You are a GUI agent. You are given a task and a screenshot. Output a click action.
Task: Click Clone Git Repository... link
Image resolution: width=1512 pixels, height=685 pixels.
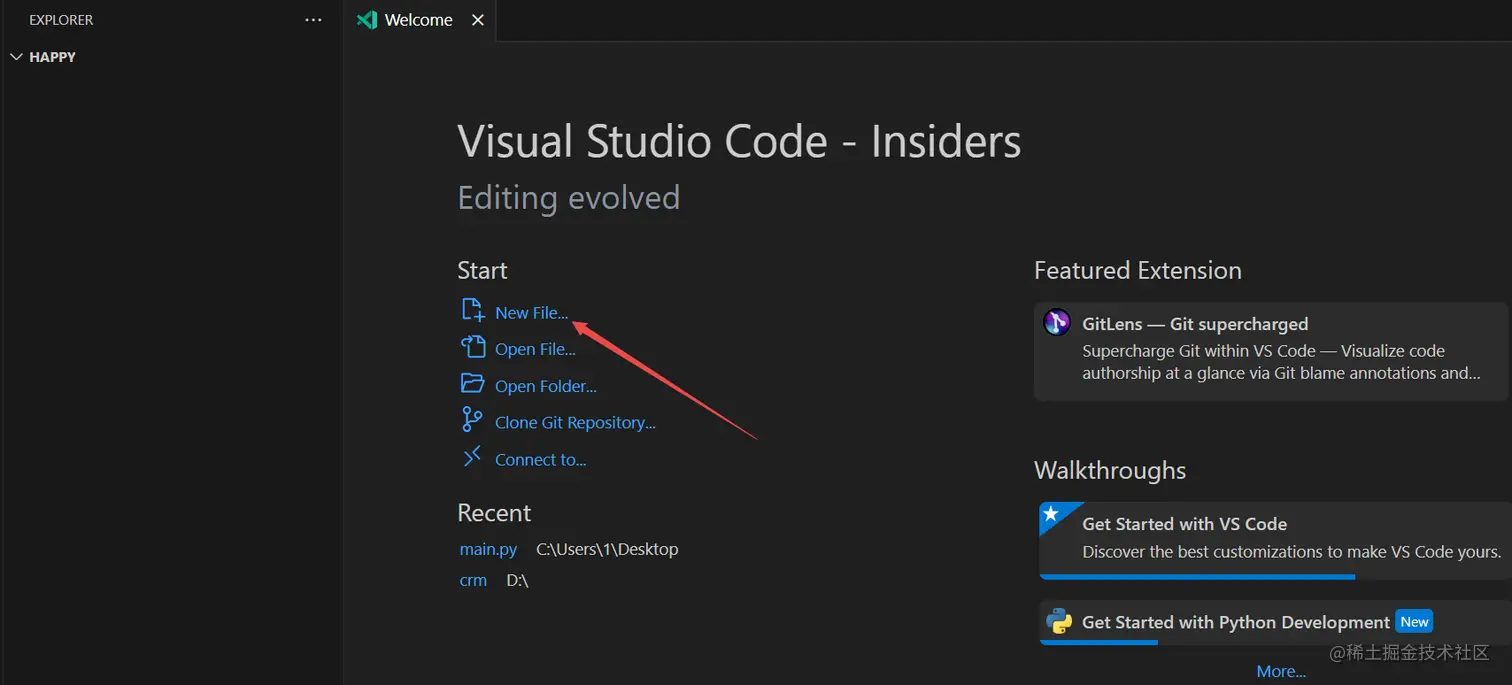point(575,423)
